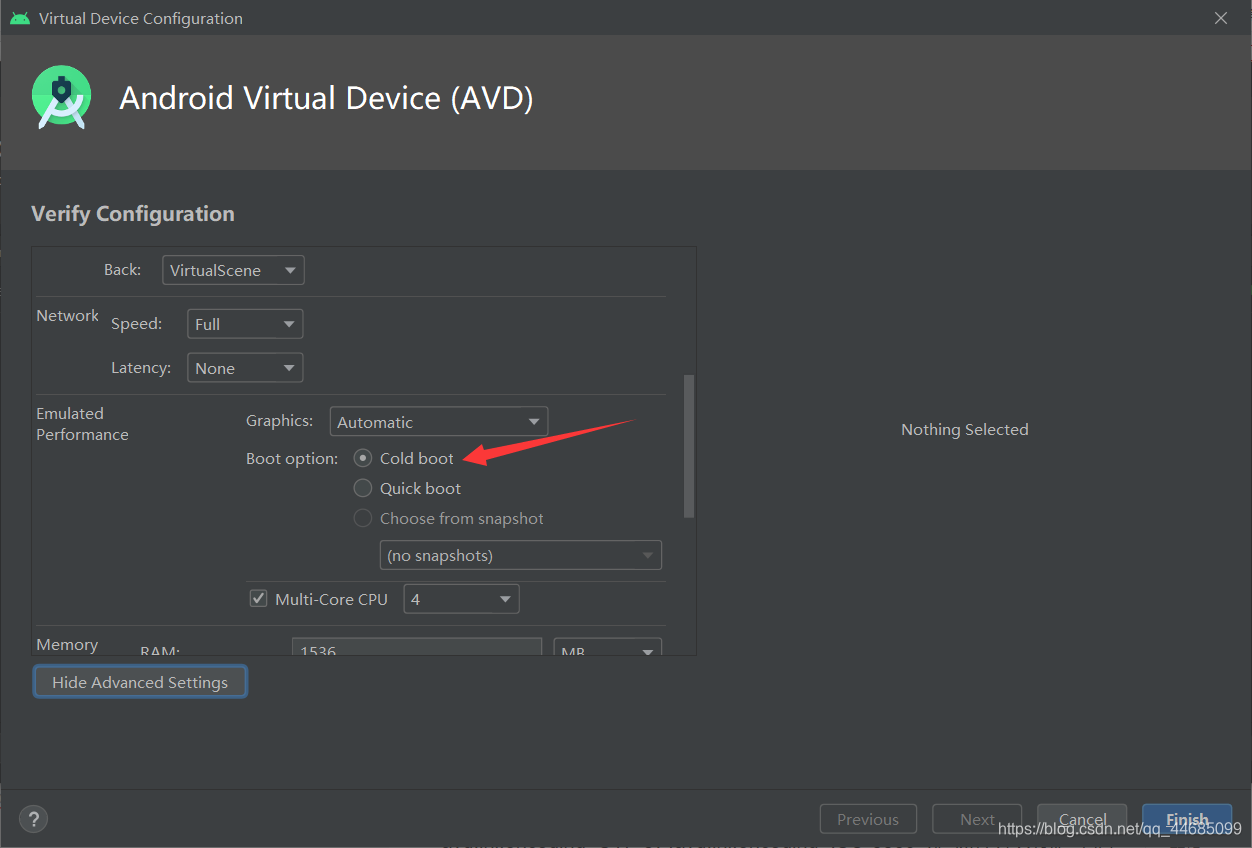
Task: Open the Graphics Automatic dropdown
Action: coord(439,422)
